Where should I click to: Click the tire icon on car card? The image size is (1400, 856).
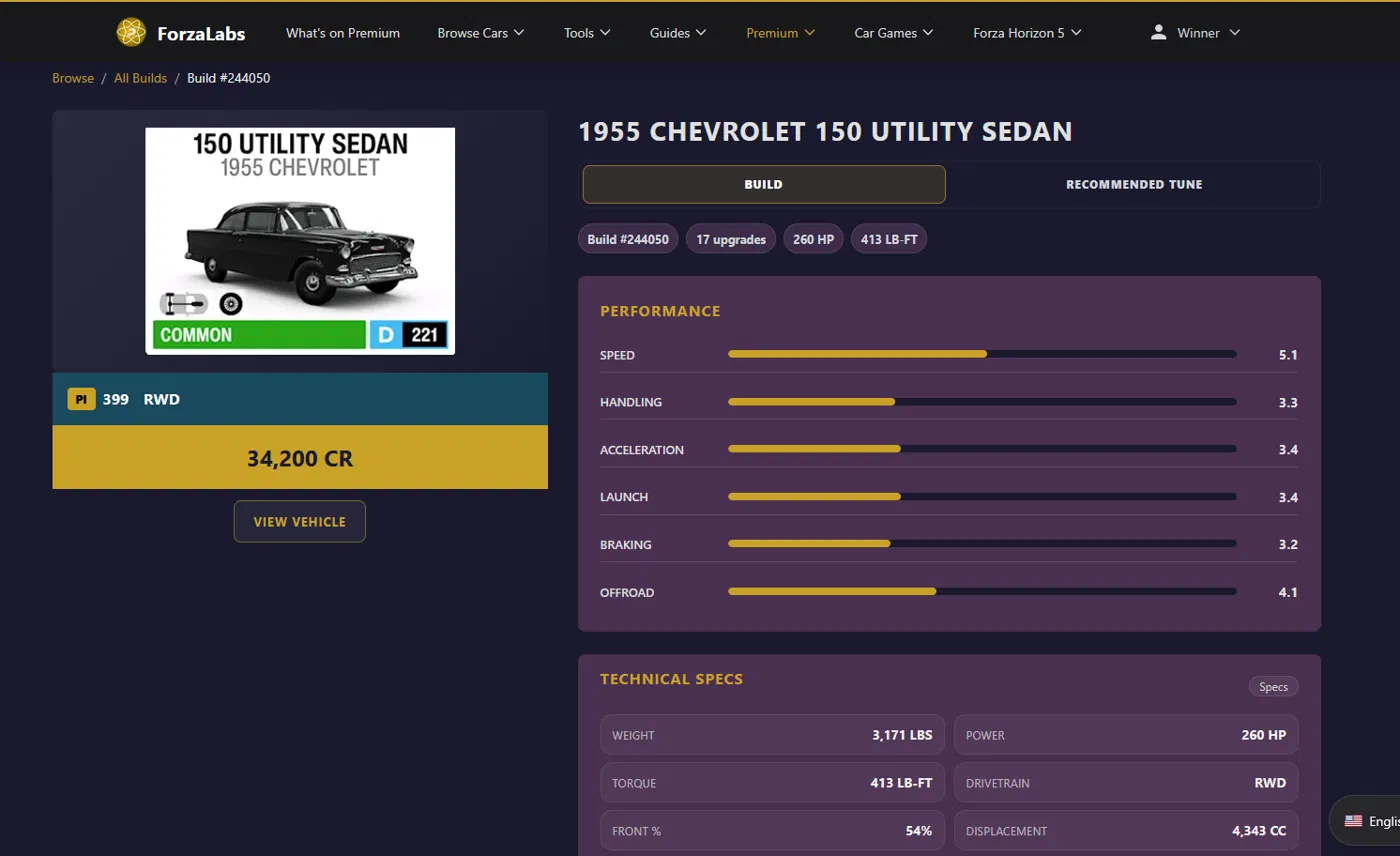pos(231,303)
